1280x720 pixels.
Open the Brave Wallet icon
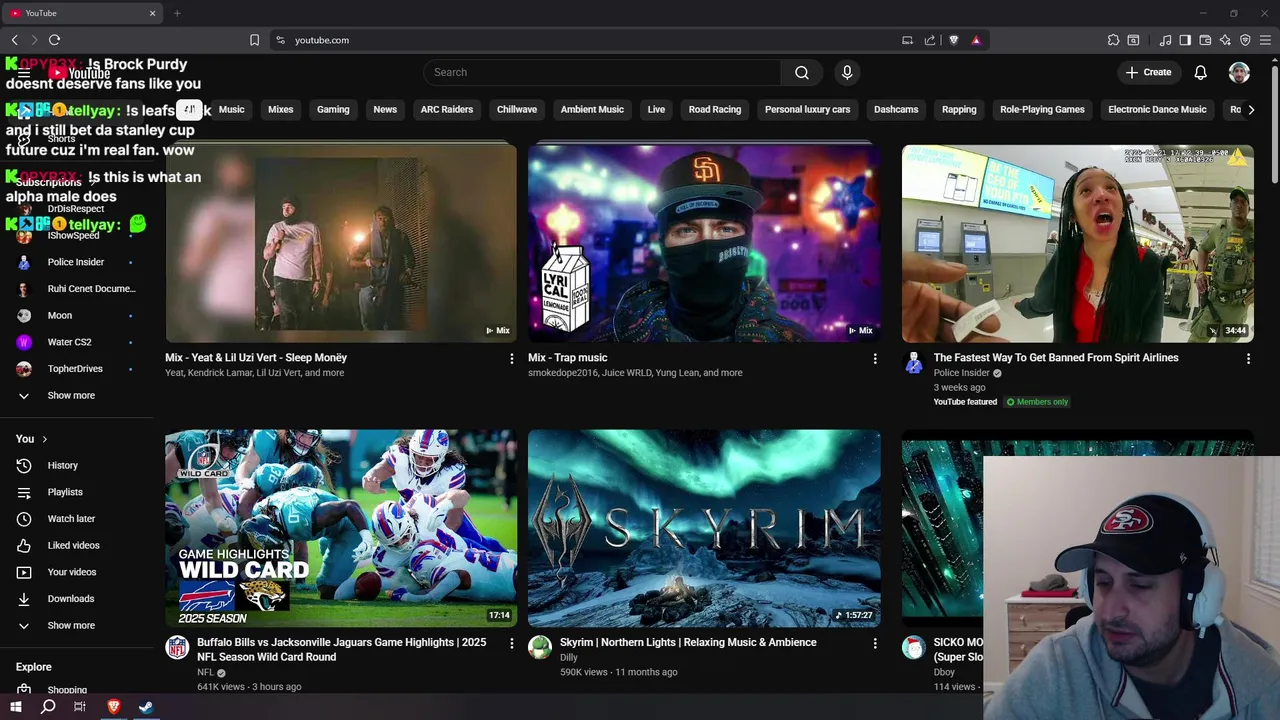(x=1205, y=40)
